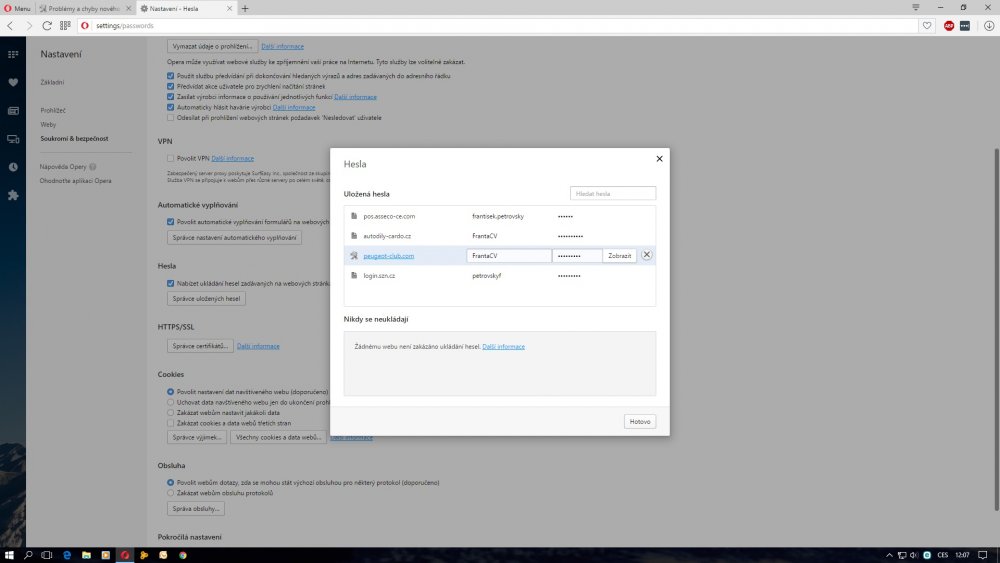Open Speed Dial in left sidebar
The height and width of the screenshot is (563, 1000).
[13, 54]
